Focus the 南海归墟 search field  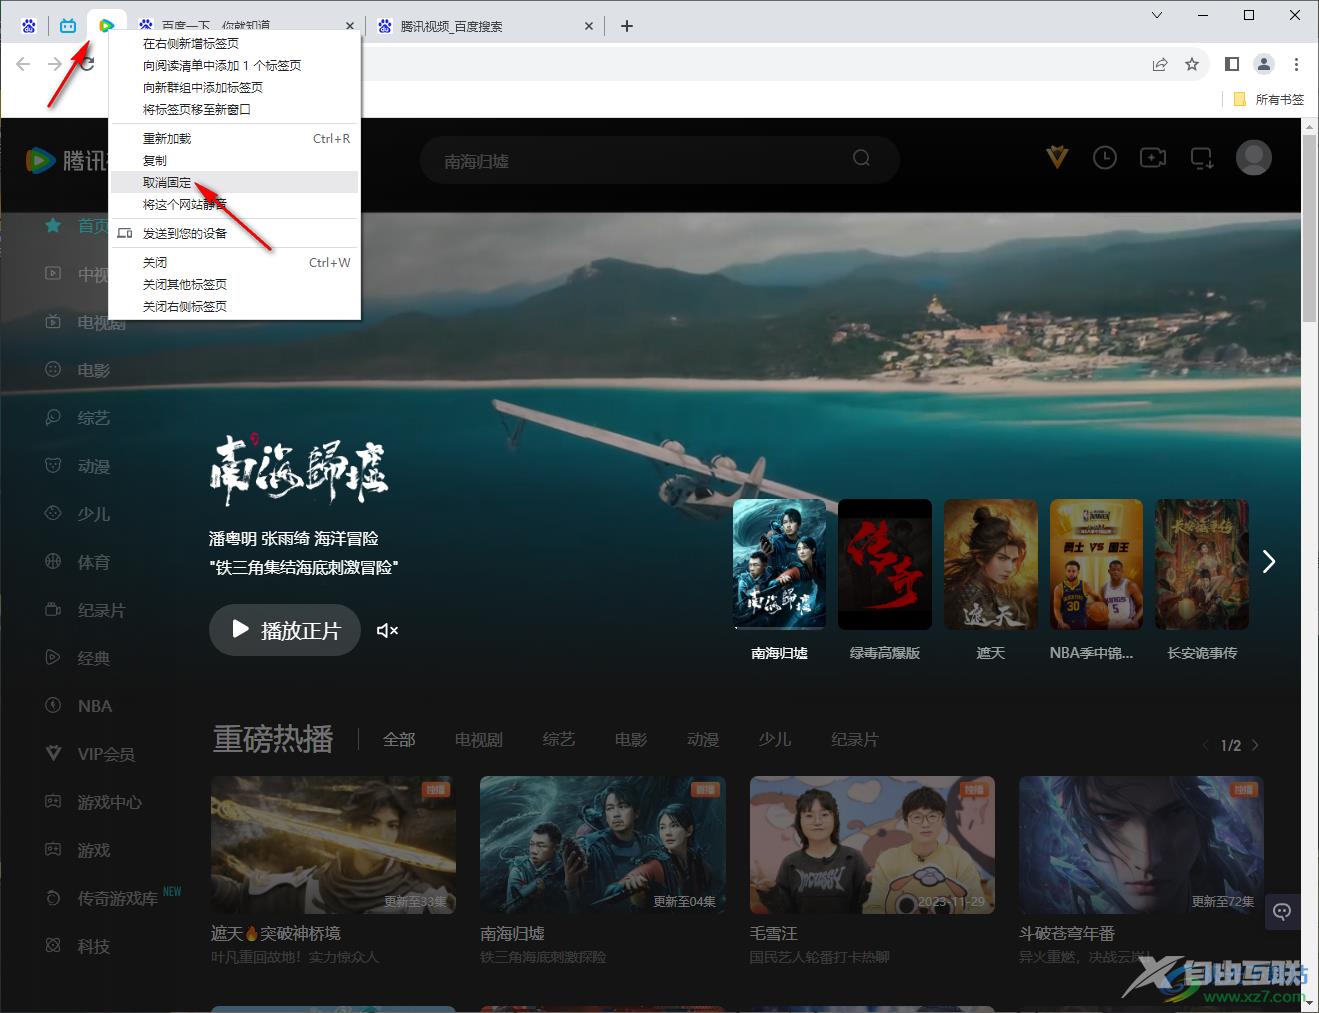coord(640,160)
